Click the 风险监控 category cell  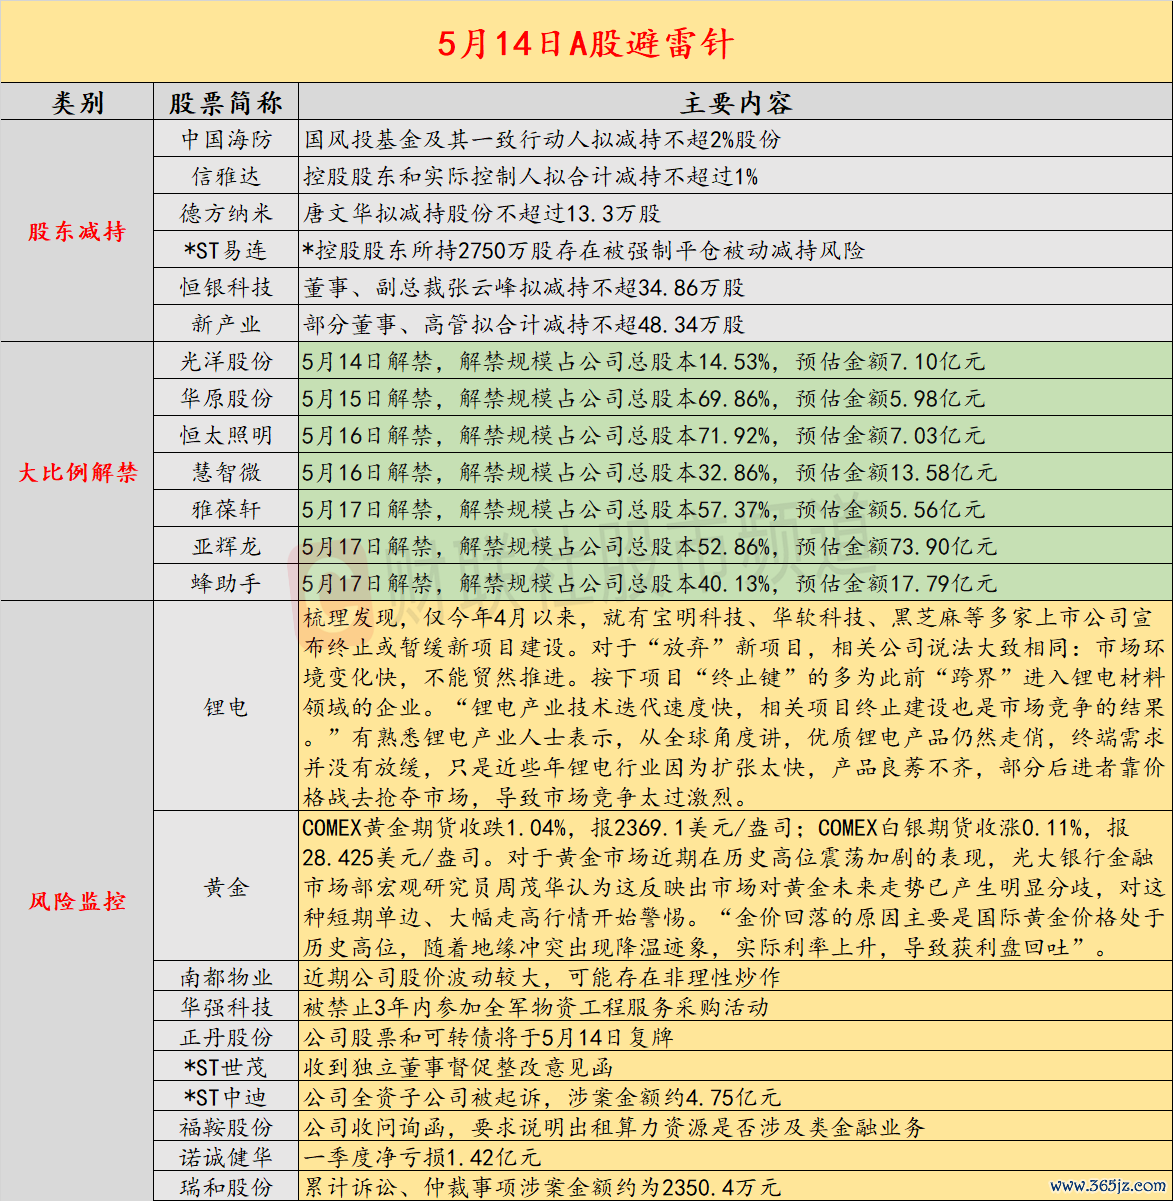(77, 901)
